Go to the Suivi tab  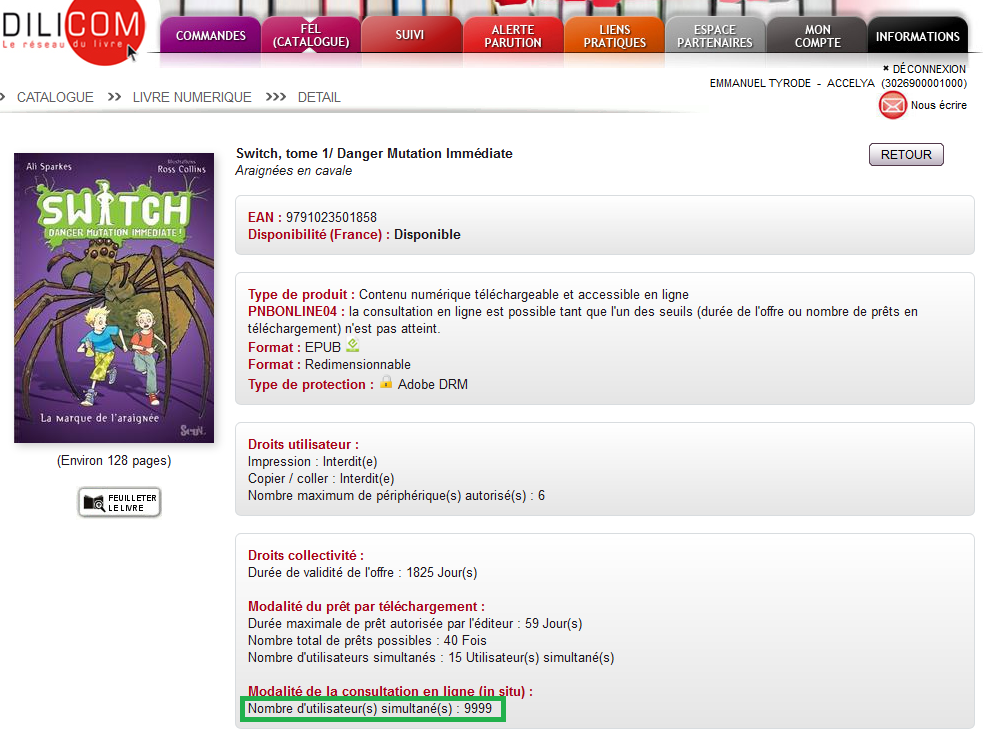[x=410, y=35]
